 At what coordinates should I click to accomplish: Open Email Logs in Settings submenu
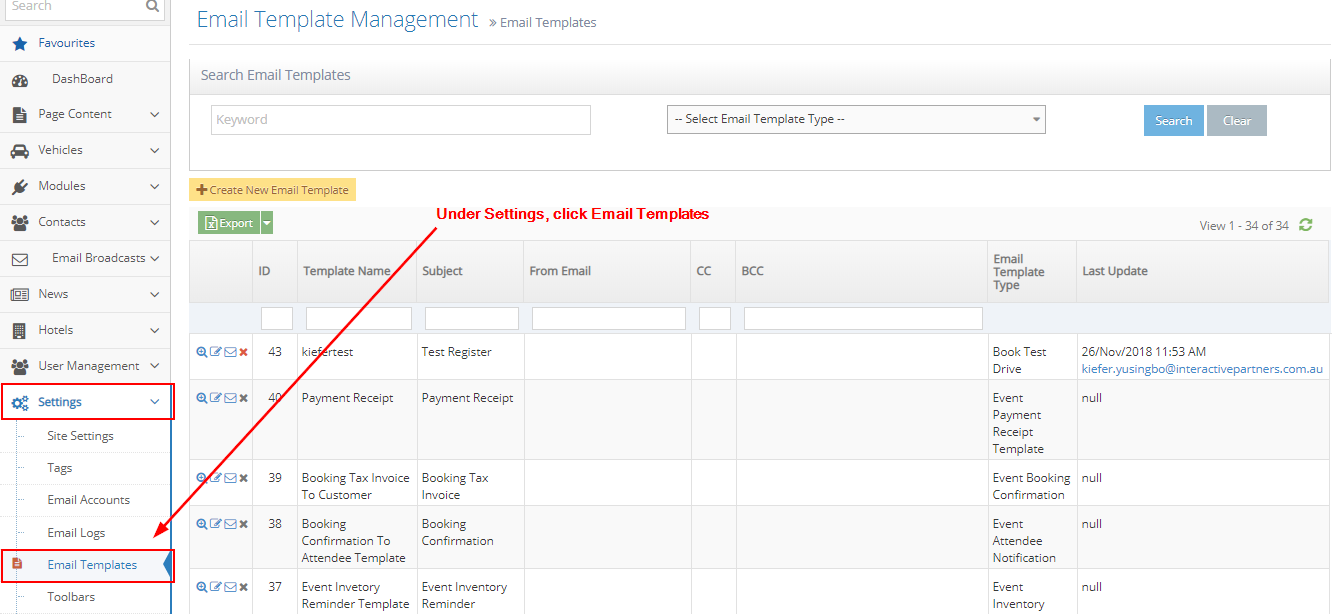click(x=76, y=533)
